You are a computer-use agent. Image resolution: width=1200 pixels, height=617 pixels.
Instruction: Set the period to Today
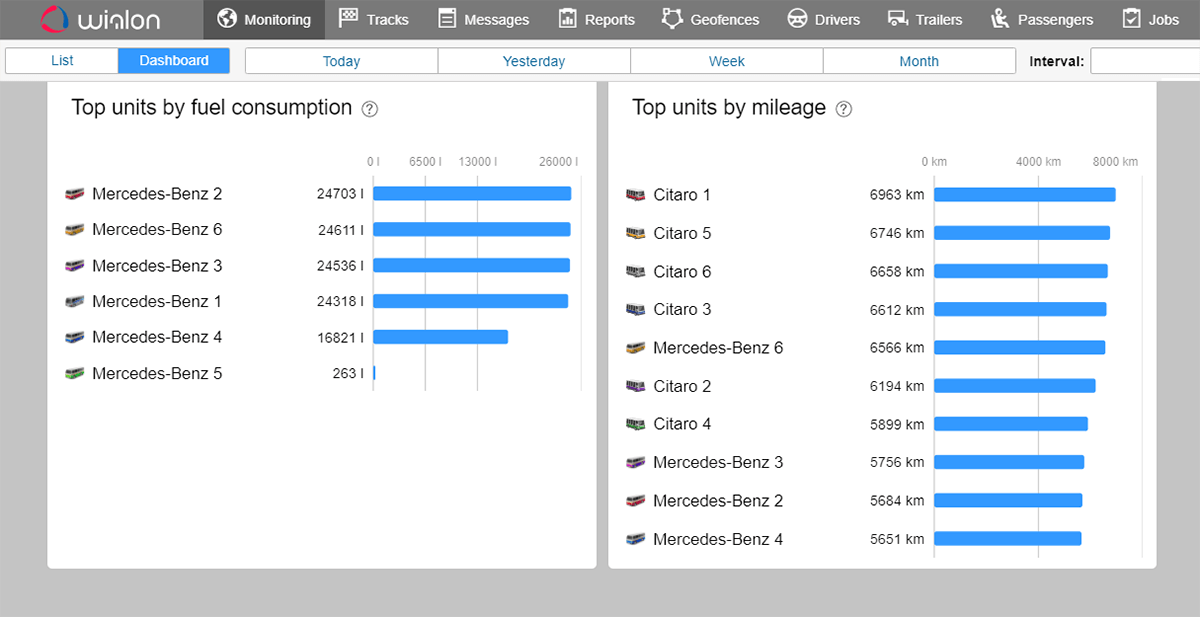click(341, 61)
